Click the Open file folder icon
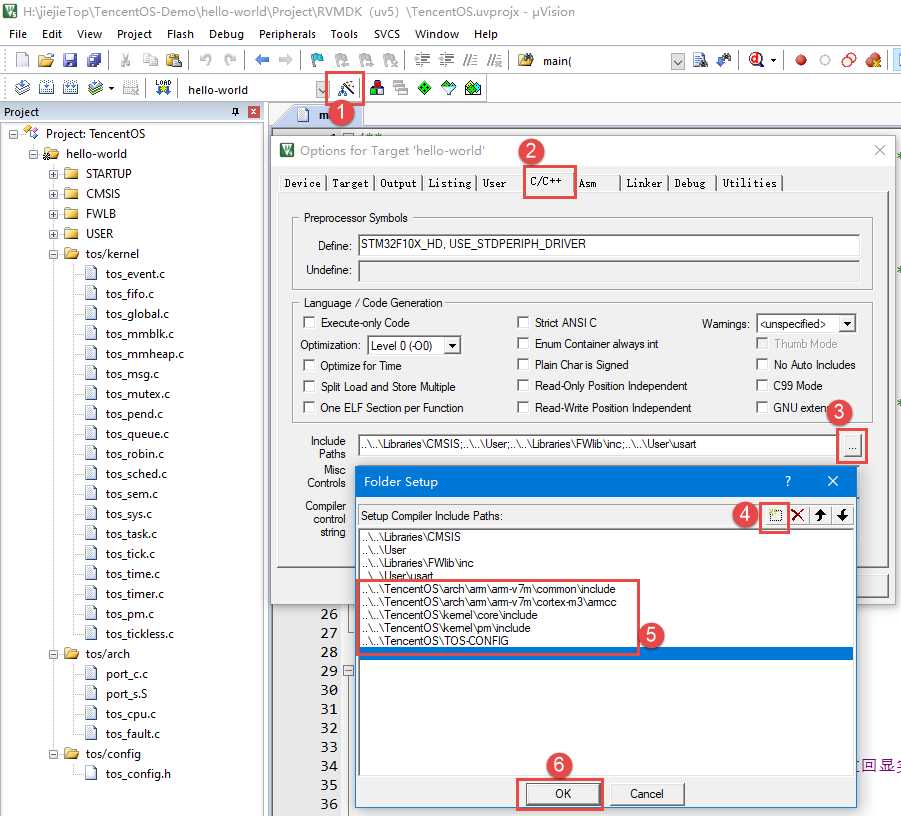 tap(46, 60)
